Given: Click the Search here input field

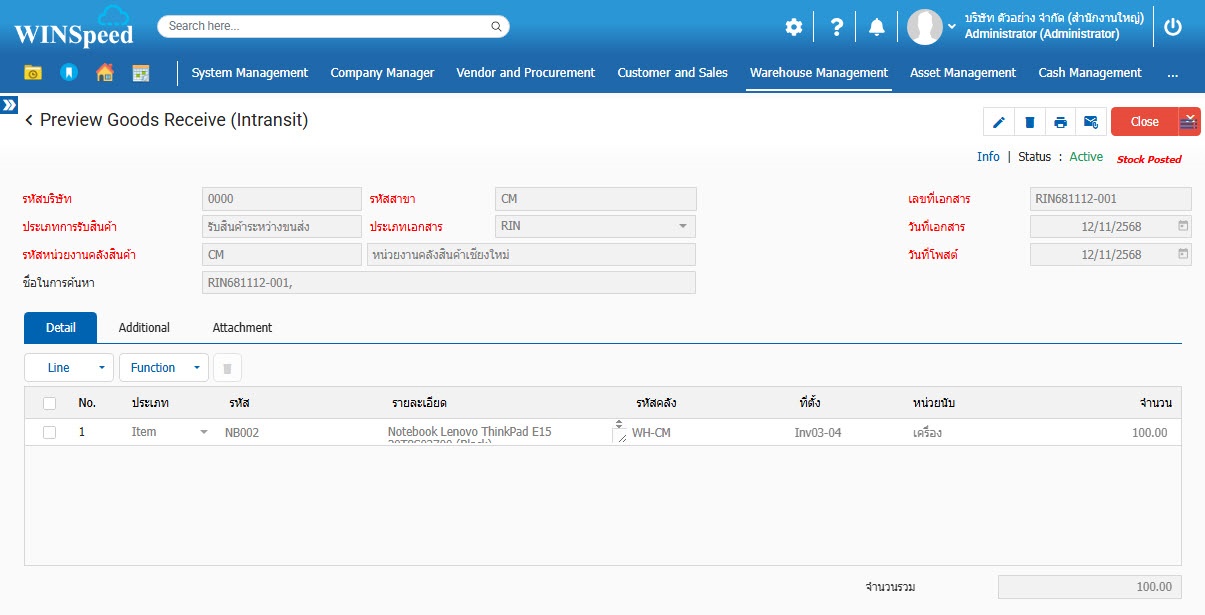Looking at the screenshot, I should point(333,26).
